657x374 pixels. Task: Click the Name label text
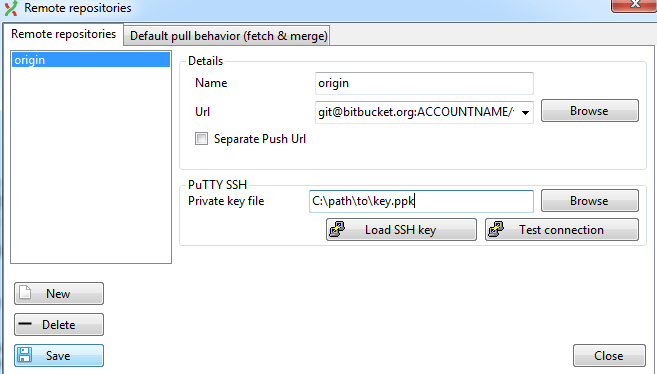[211, 83]
